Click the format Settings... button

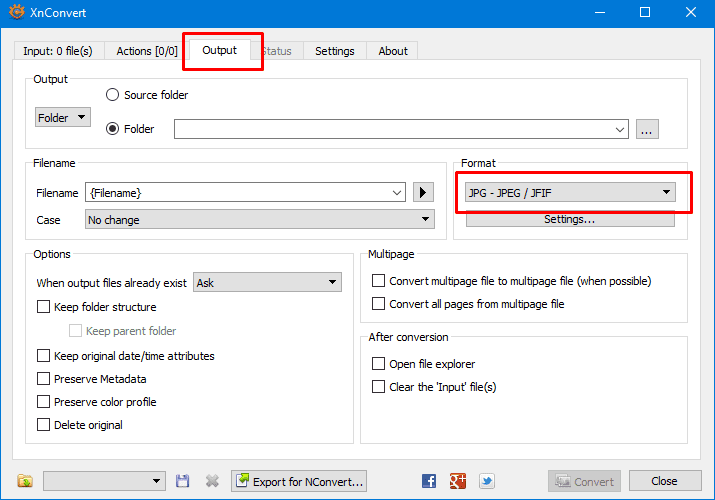[570, 219]
